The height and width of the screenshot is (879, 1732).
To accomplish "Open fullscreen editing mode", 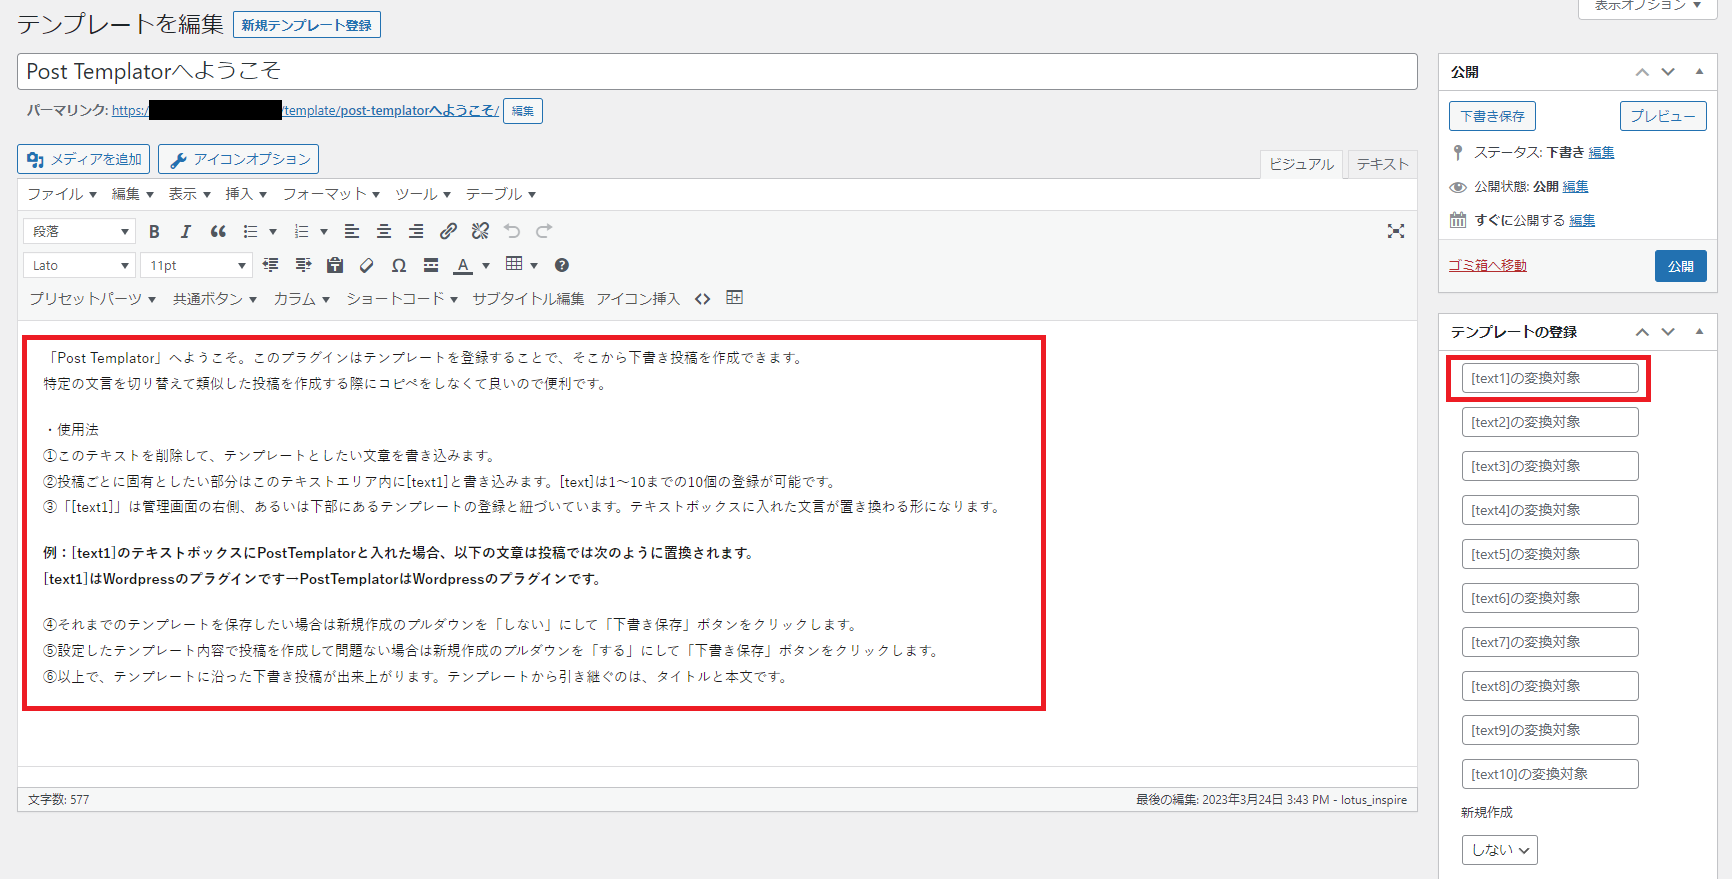I will coord(1396,232).
